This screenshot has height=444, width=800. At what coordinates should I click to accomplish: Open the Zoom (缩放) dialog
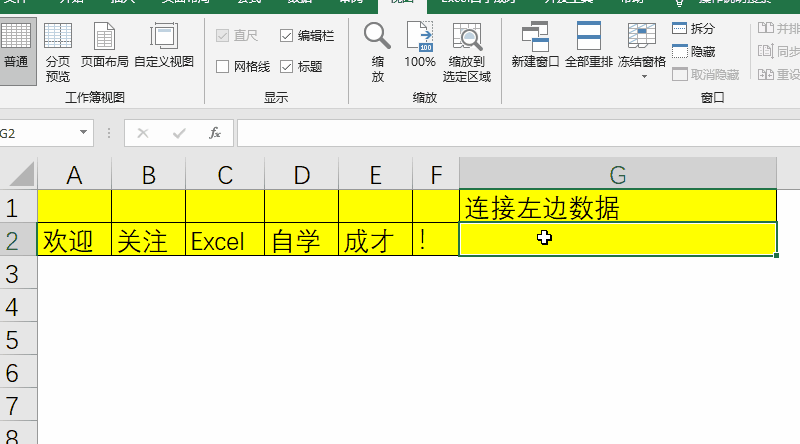(x=378, y=52)
